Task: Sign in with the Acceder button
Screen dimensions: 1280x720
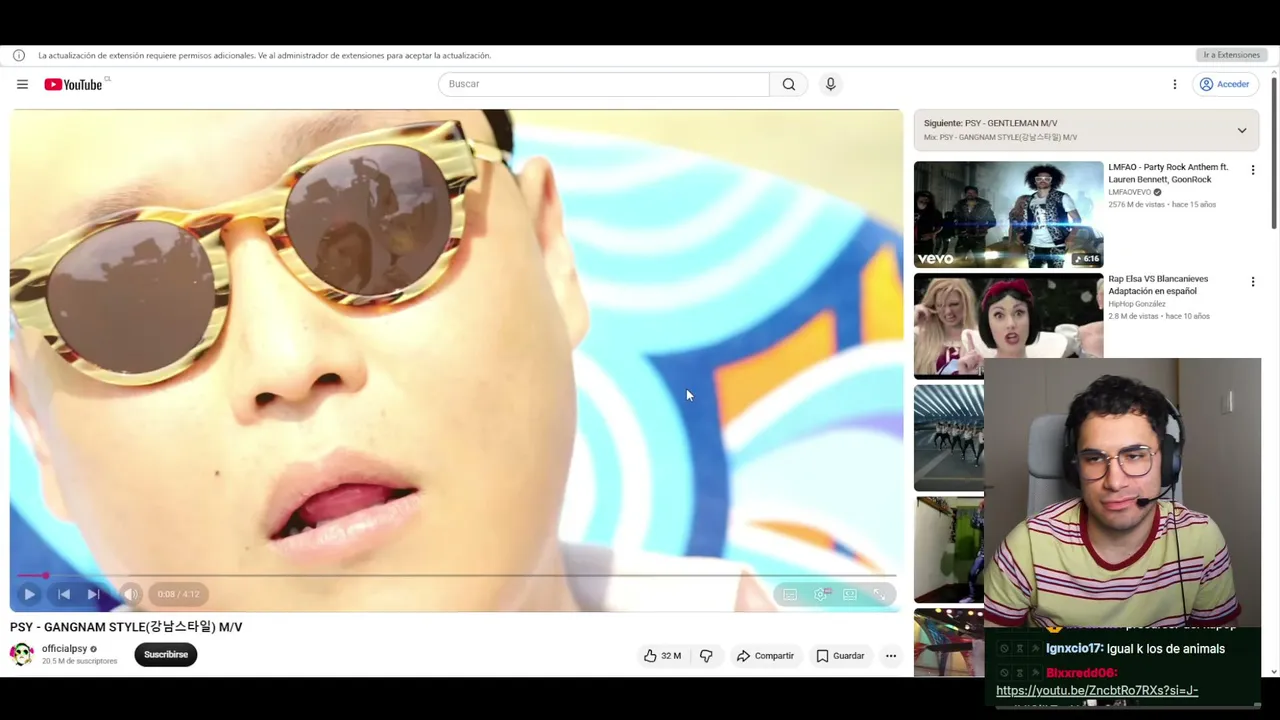Action: (1225, 84)
